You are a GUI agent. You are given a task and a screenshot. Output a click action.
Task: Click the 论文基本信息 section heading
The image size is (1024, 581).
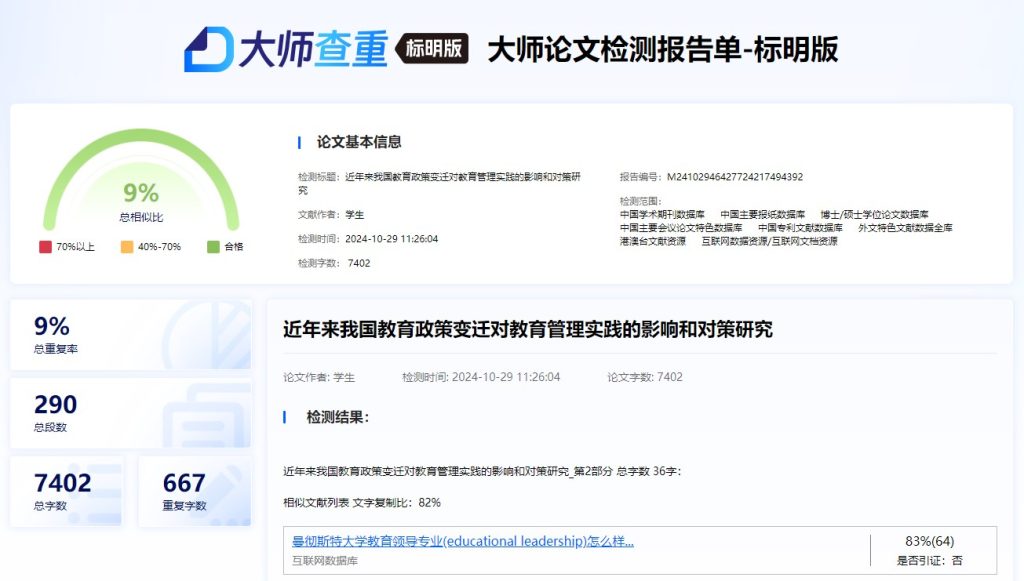click(359, 142)
